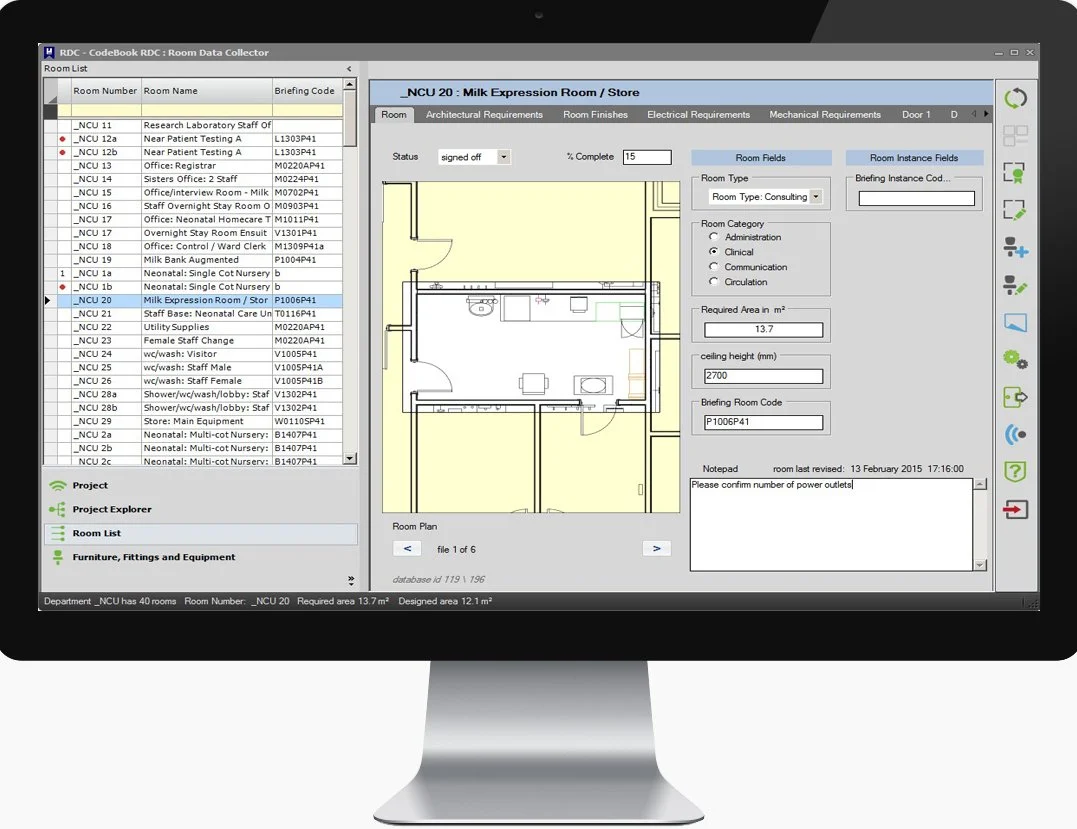The image size is (1077, 829).
Task: Click the red marker beside room _NCU 12a
Action: click(63, 139)
